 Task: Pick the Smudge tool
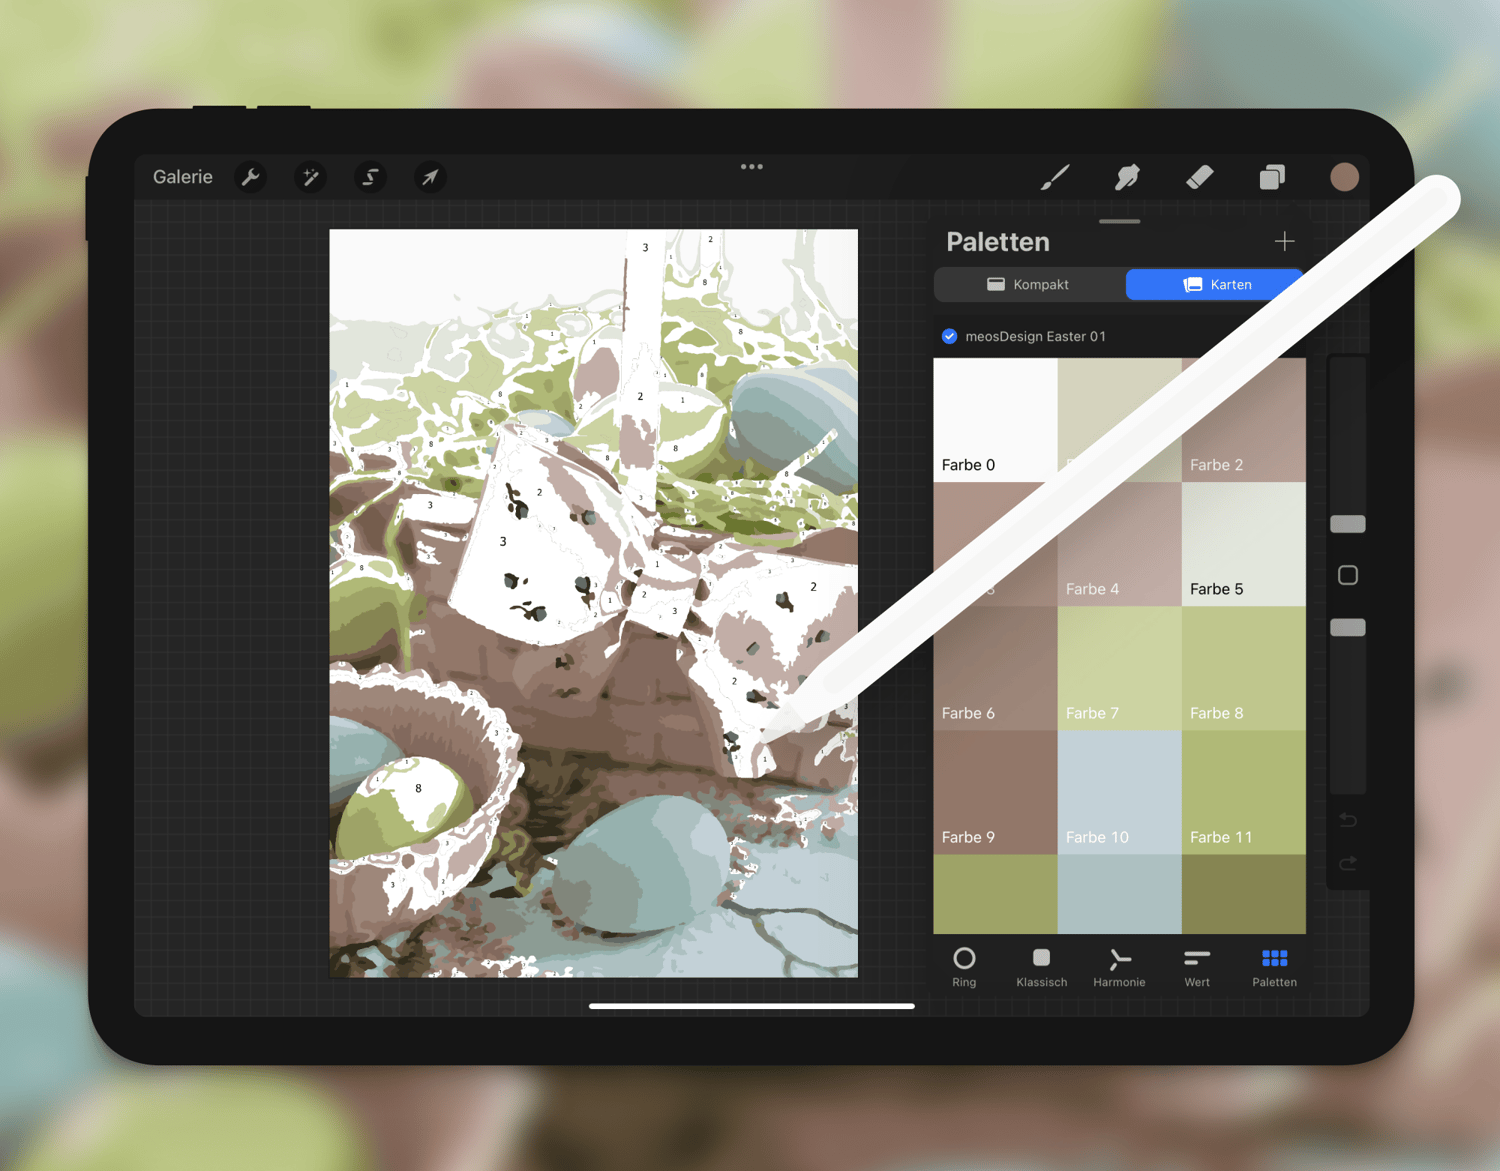(1127, 177)
